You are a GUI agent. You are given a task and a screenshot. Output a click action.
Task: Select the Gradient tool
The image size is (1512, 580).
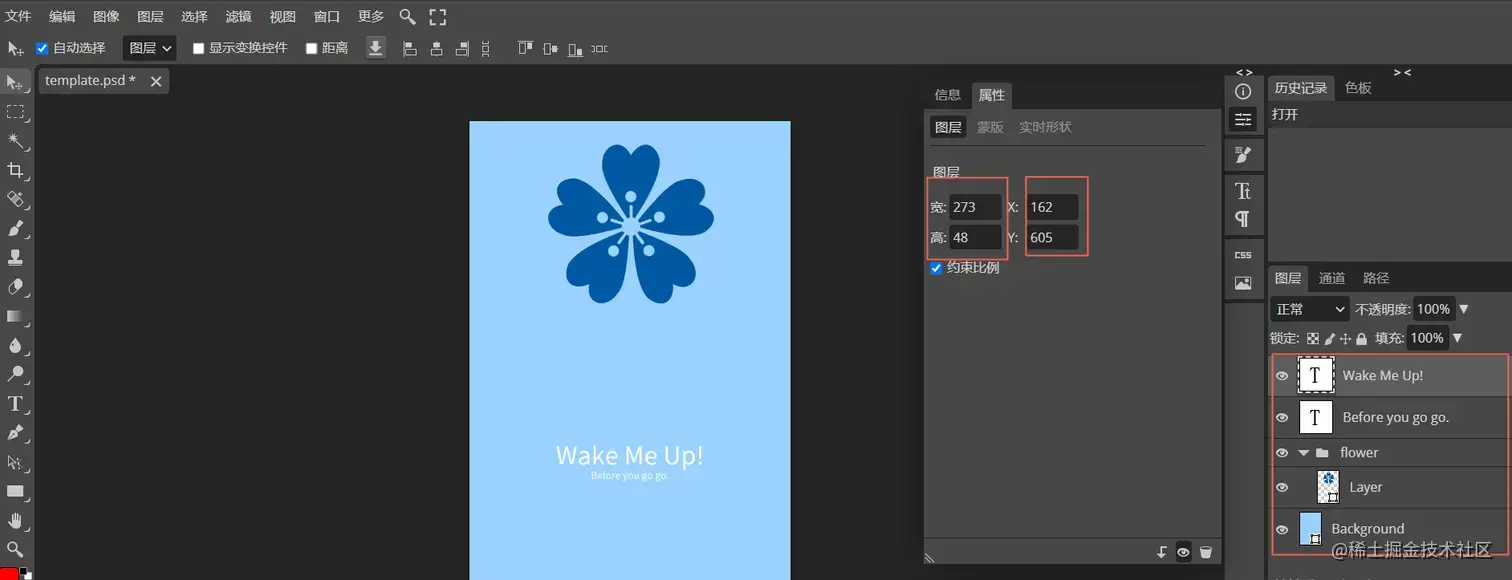pyautogui.click(x=15, y=316)
